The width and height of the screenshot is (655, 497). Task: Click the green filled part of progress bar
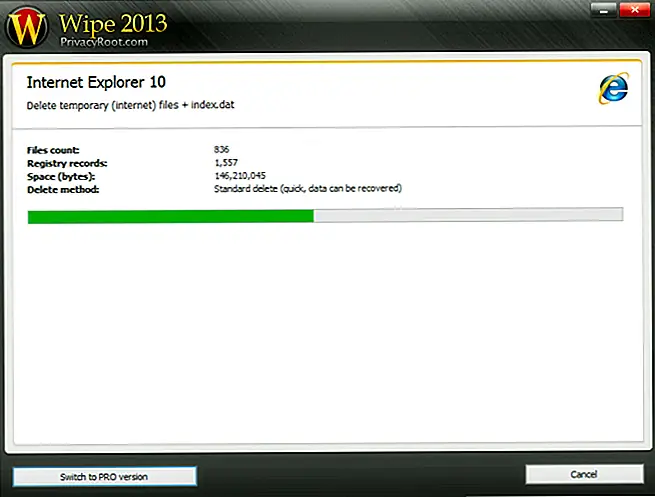[170, 215]
